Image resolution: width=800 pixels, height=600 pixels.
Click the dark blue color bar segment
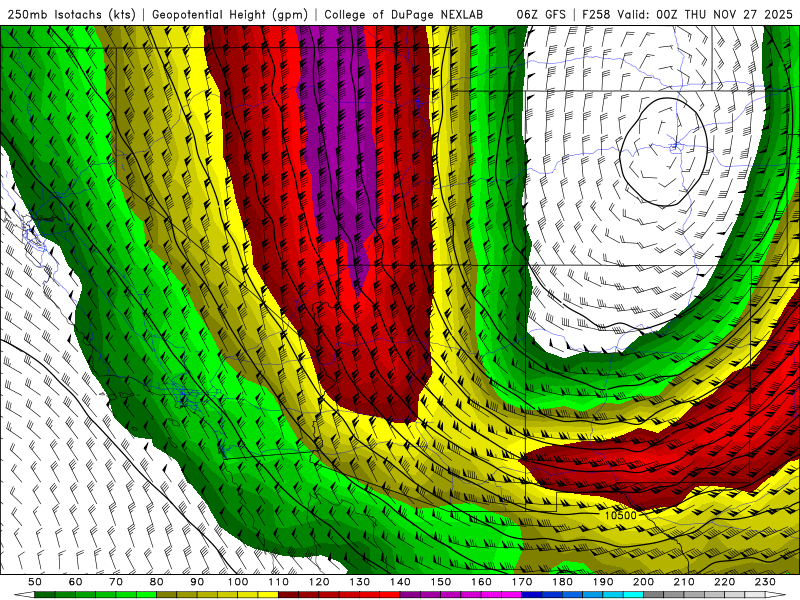pos(532,594)
